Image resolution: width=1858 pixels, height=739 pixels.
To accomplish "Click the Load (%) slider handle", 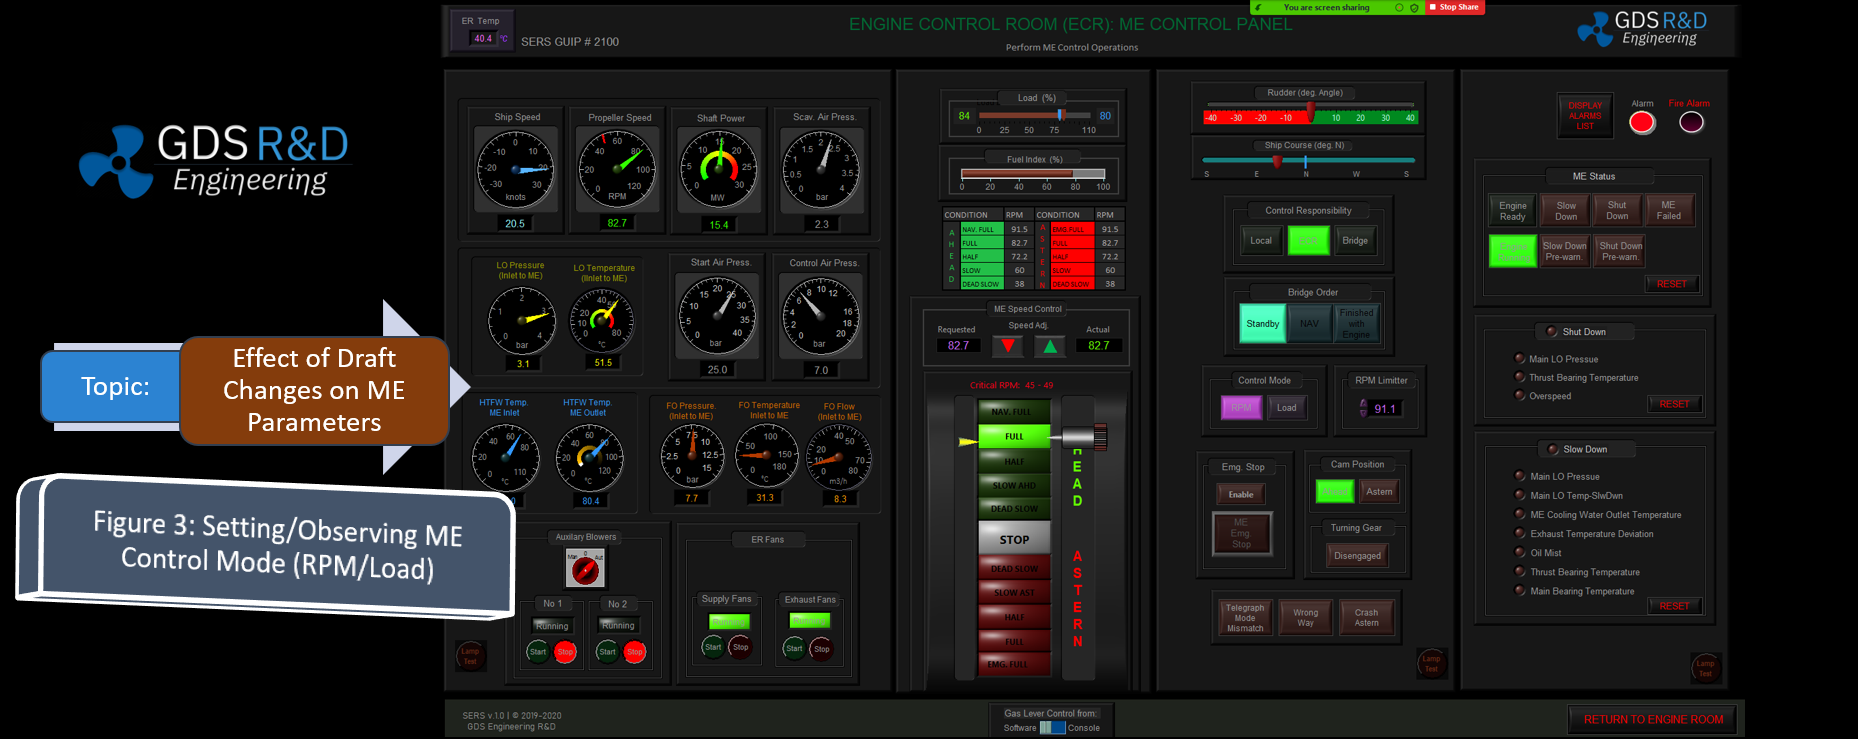I will coord(1061,115).
